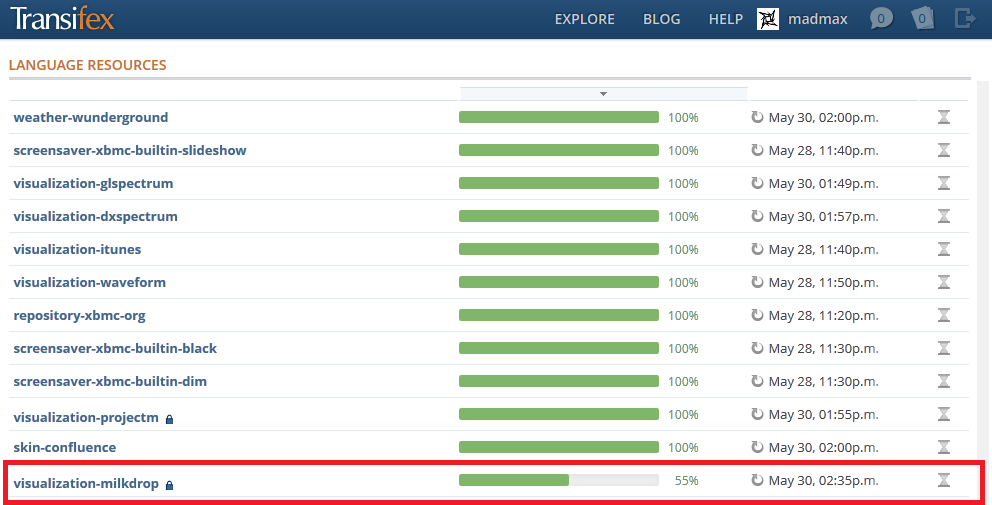992x505 pixels.
Task: Click hourglass icon for weather-wunderground
Action: coord(944,117)
